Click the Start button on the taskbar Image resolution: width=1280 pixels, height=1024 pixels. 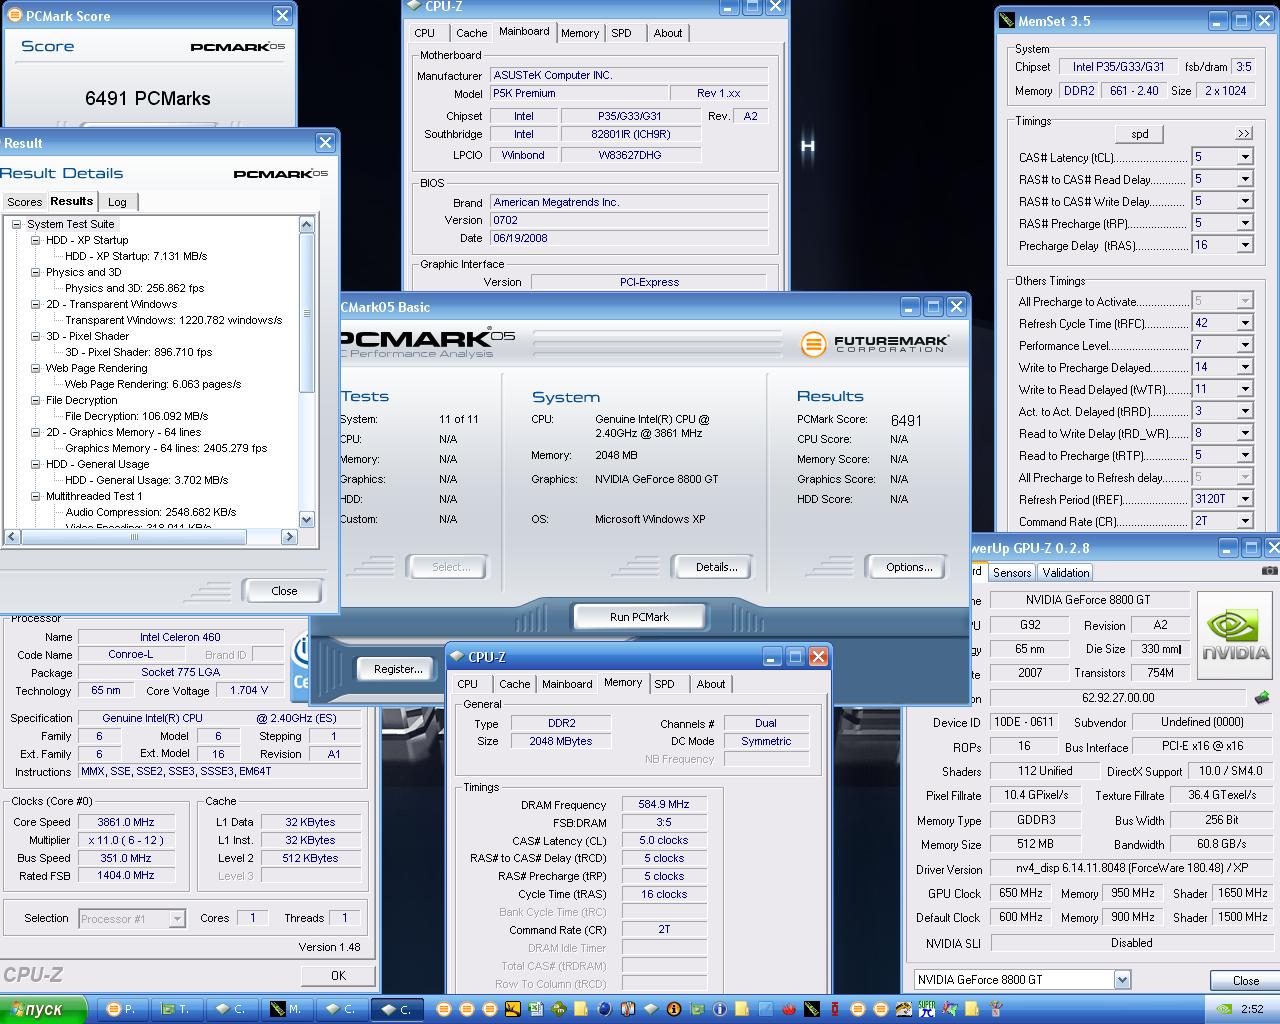point(42,1009)
